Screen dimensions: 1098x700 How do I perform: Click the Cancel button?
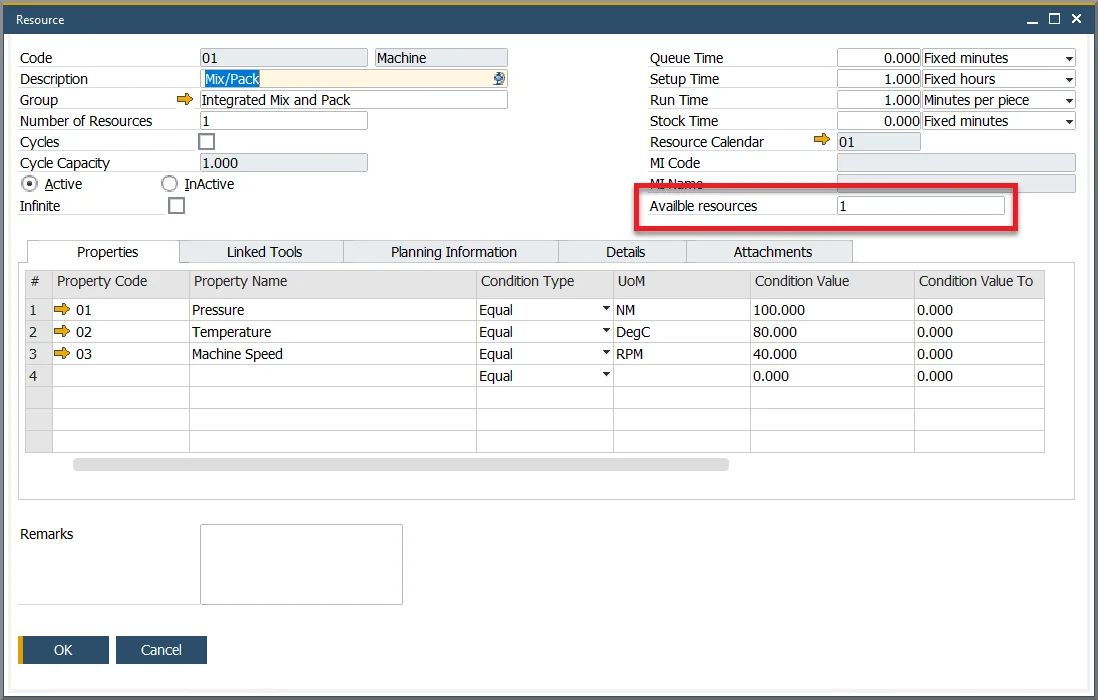coord(161,650)
